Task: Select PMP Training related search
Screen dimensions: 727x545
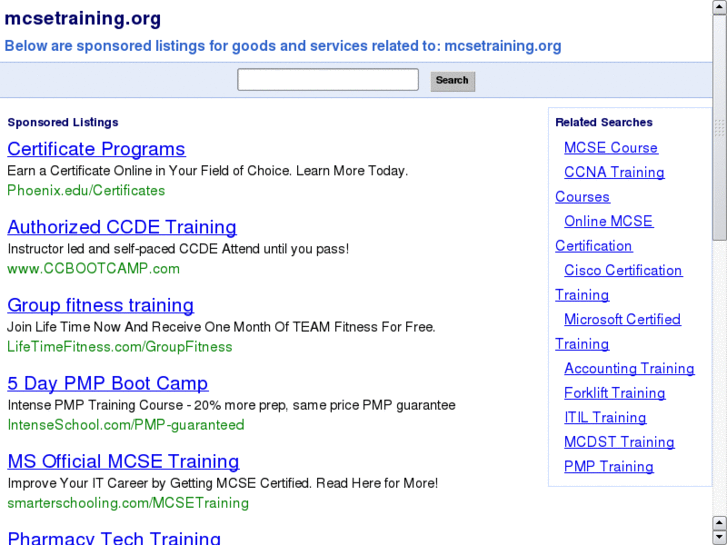Action: 609,467
